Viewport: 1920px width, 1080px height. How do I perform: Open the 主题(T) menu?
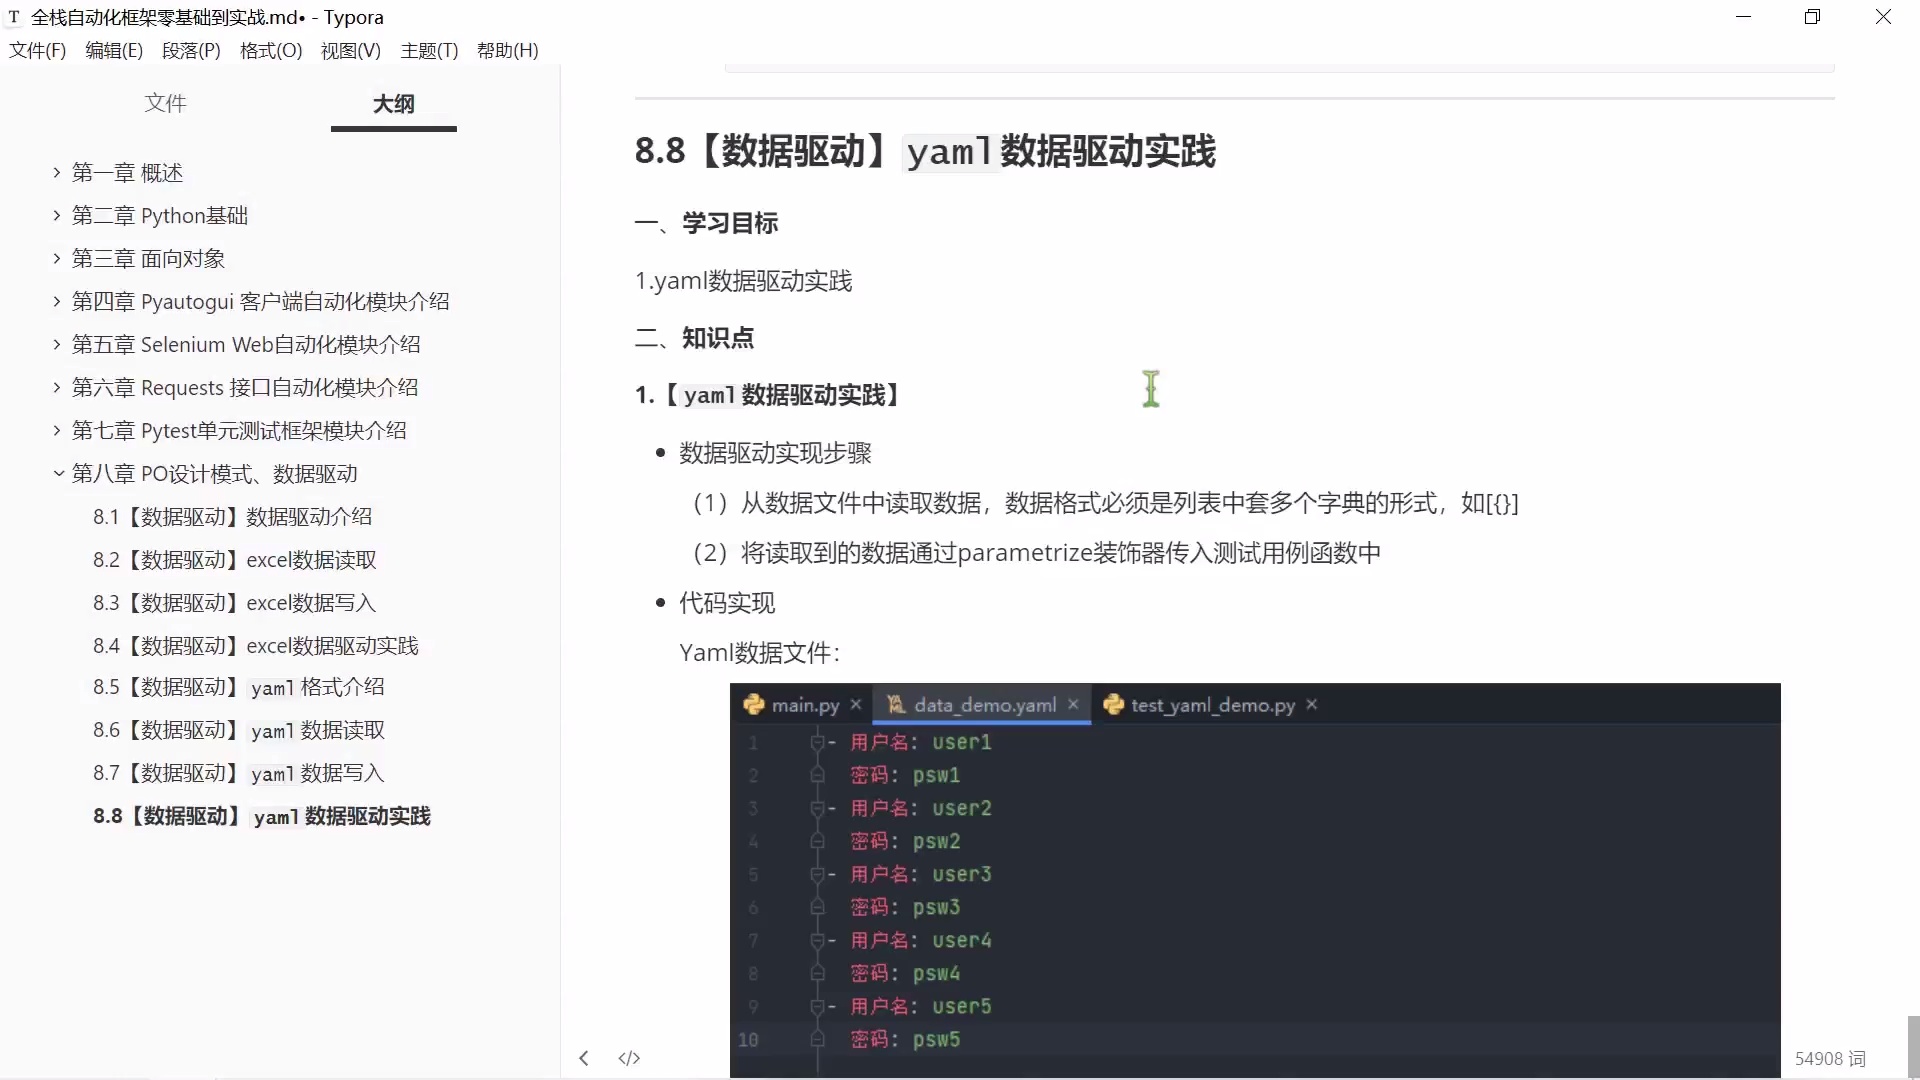(x=429, y=51)
